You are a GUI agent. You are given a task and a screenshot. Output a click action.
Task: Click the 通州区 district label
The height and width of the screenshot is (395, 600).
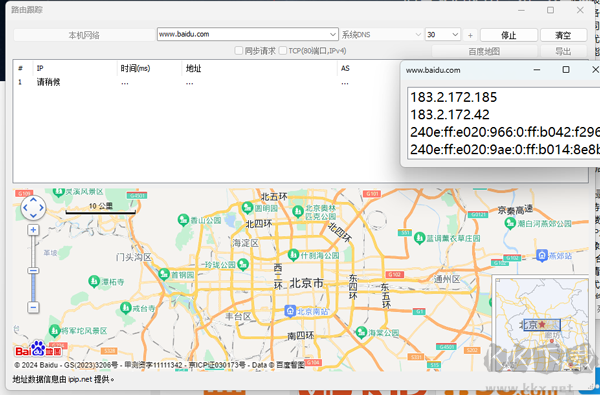pyautogui.click(x=447, y=279)
